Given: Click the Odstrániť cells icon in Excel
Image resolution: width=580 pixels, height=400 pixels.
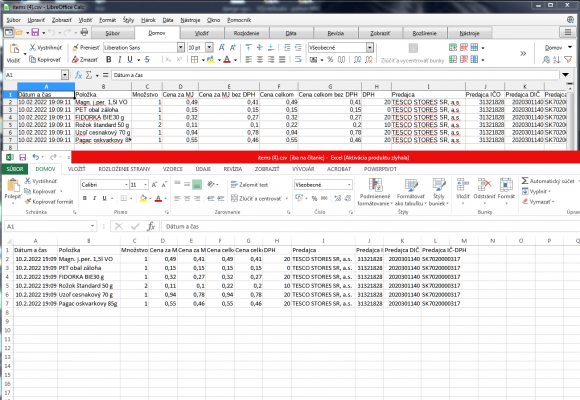Looking at the screenshot, I should [484, 184].
